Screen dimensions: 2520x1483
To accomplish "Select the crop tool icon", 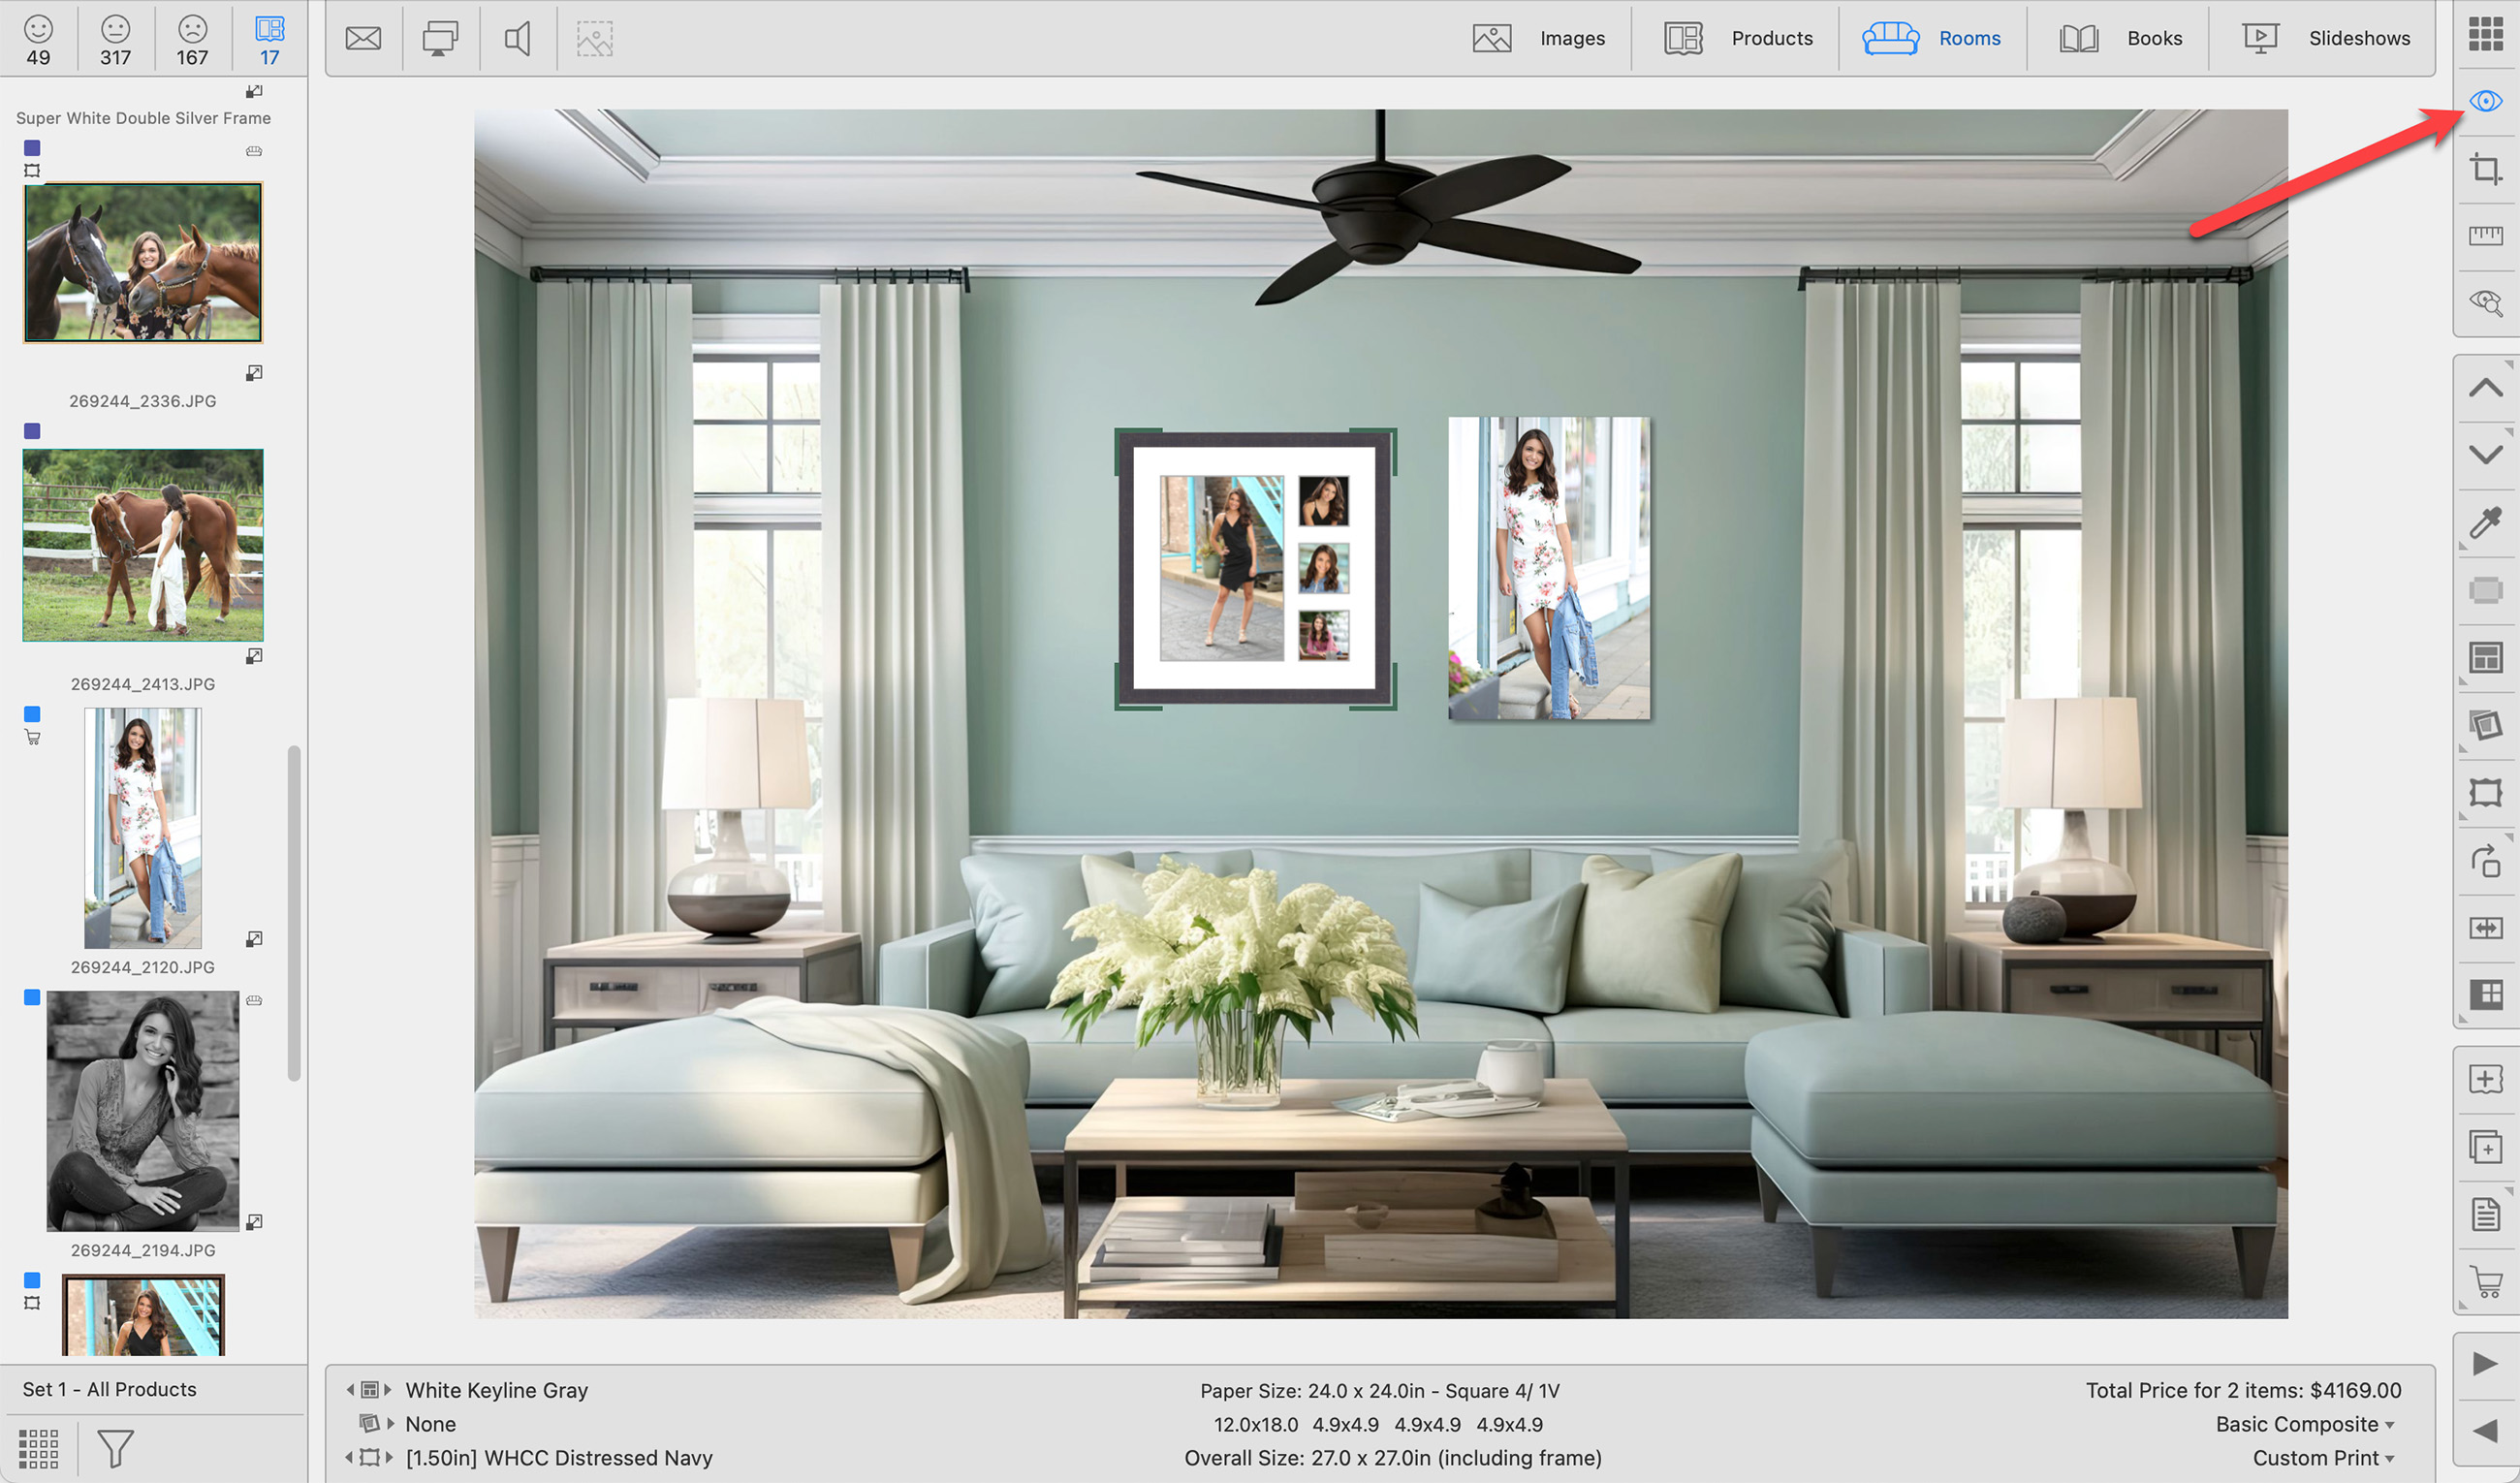I will point(2485,168).
